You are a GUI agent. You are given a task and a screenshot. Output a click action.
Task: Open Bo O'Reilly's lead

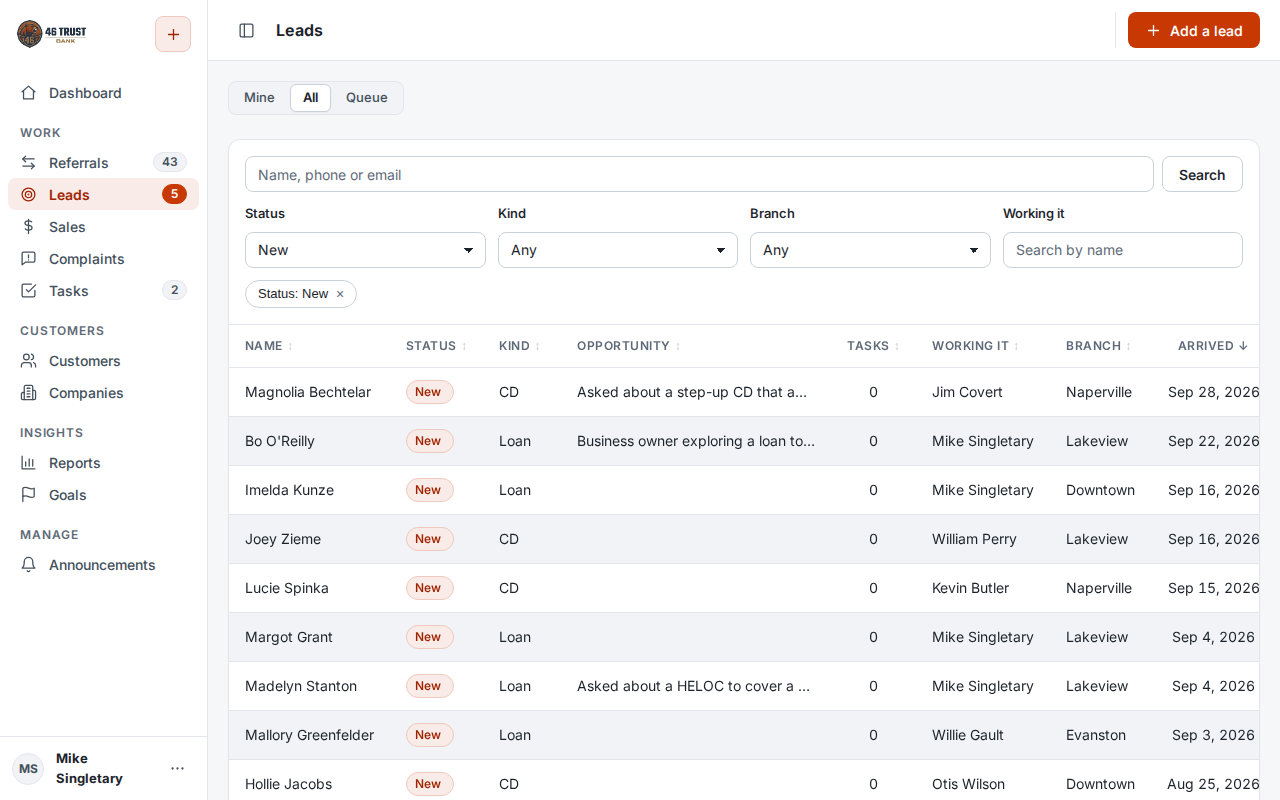click(280, 441)
